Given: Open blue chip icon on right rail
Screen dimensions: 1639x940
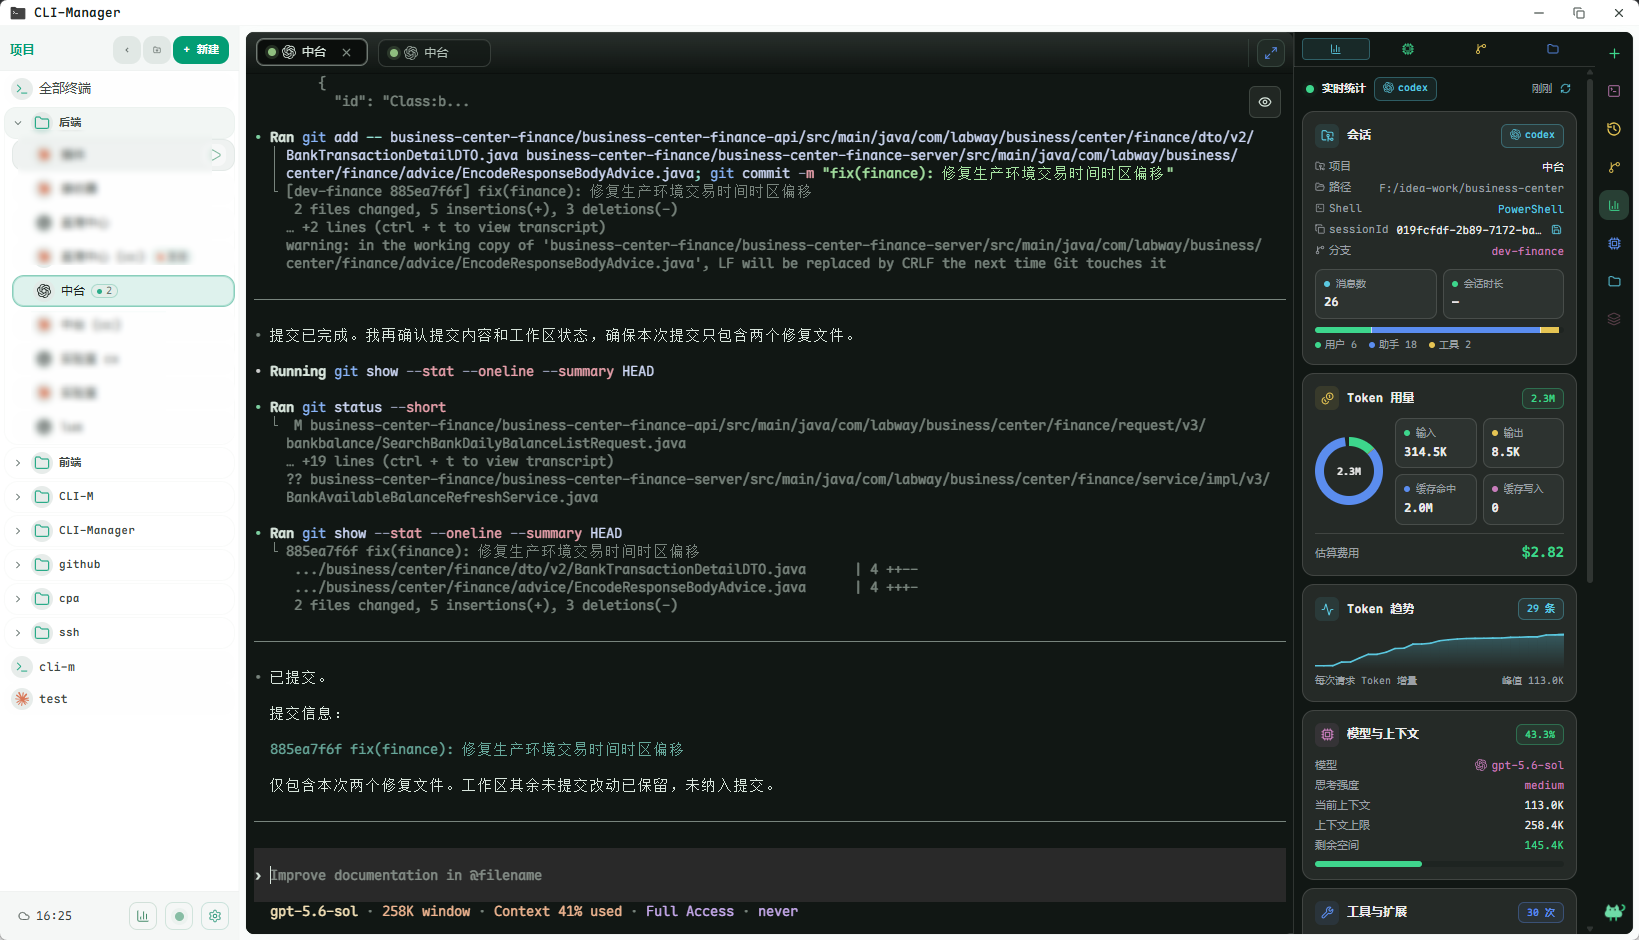Looking at the screenshot, I should pyautogui.click(x=1614, y=243).
